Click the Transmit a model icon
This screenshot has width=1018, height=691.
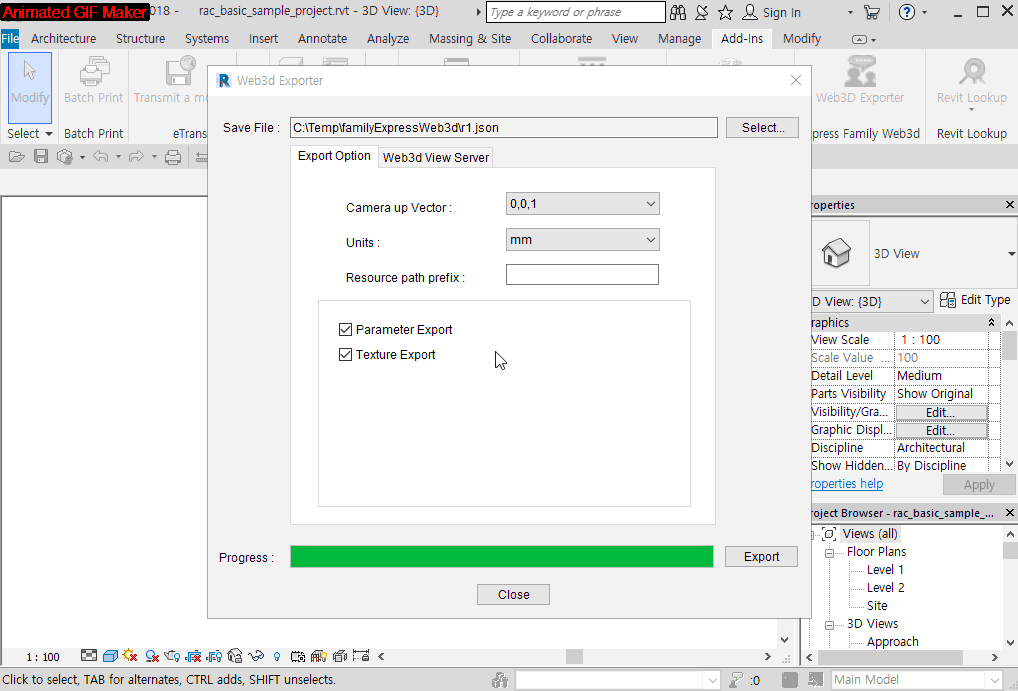pyautogui.click(x=180, y=71)
